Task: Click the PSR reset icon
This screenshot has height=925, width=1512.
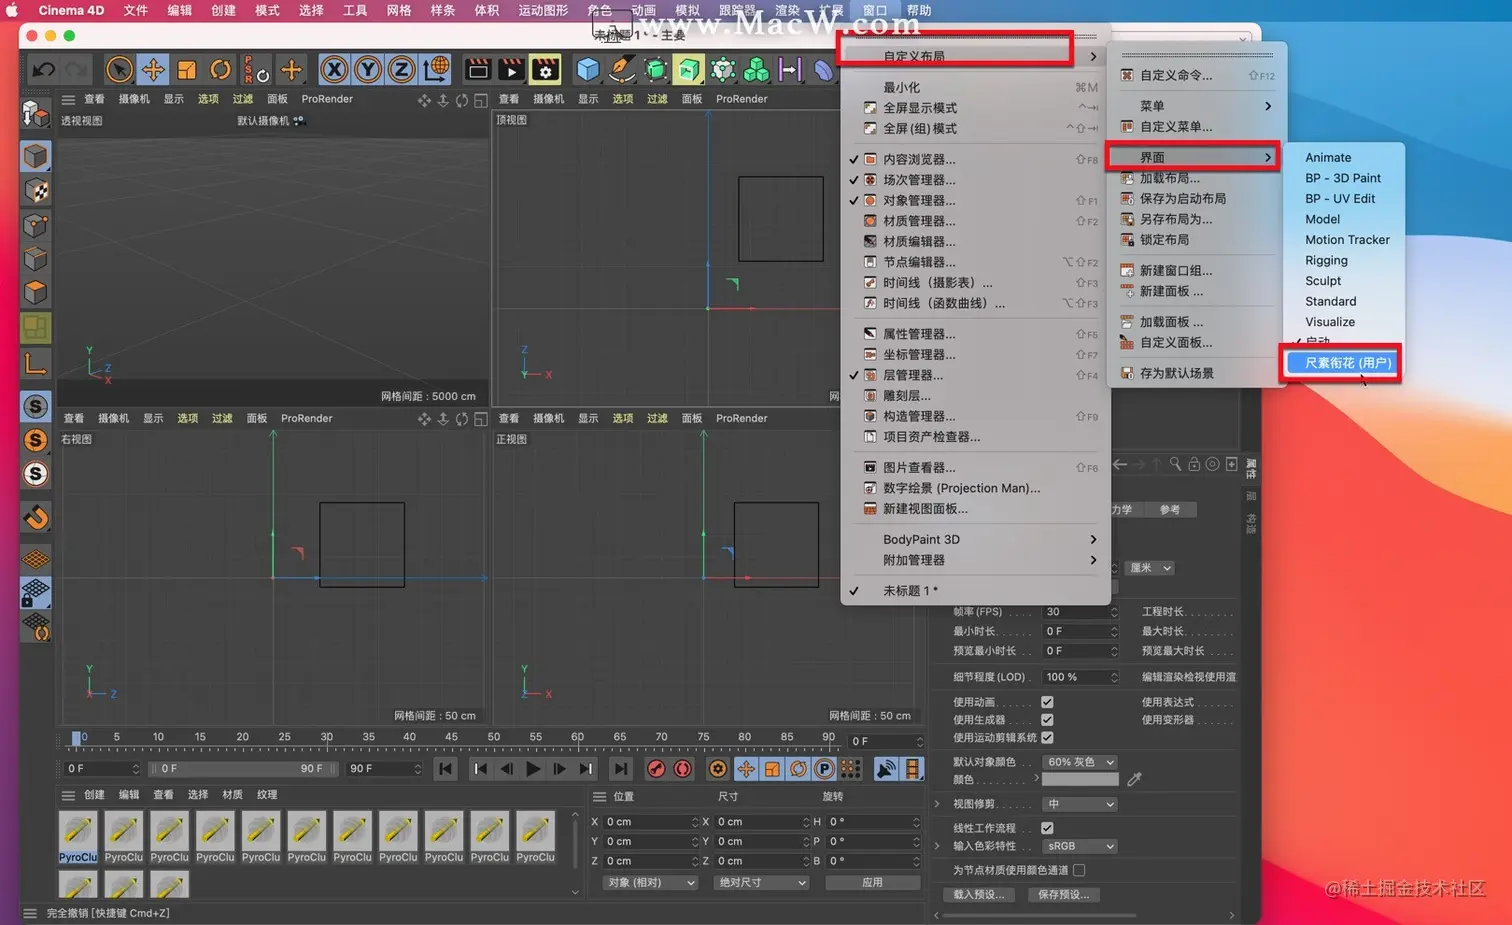Action: (256, 70)
